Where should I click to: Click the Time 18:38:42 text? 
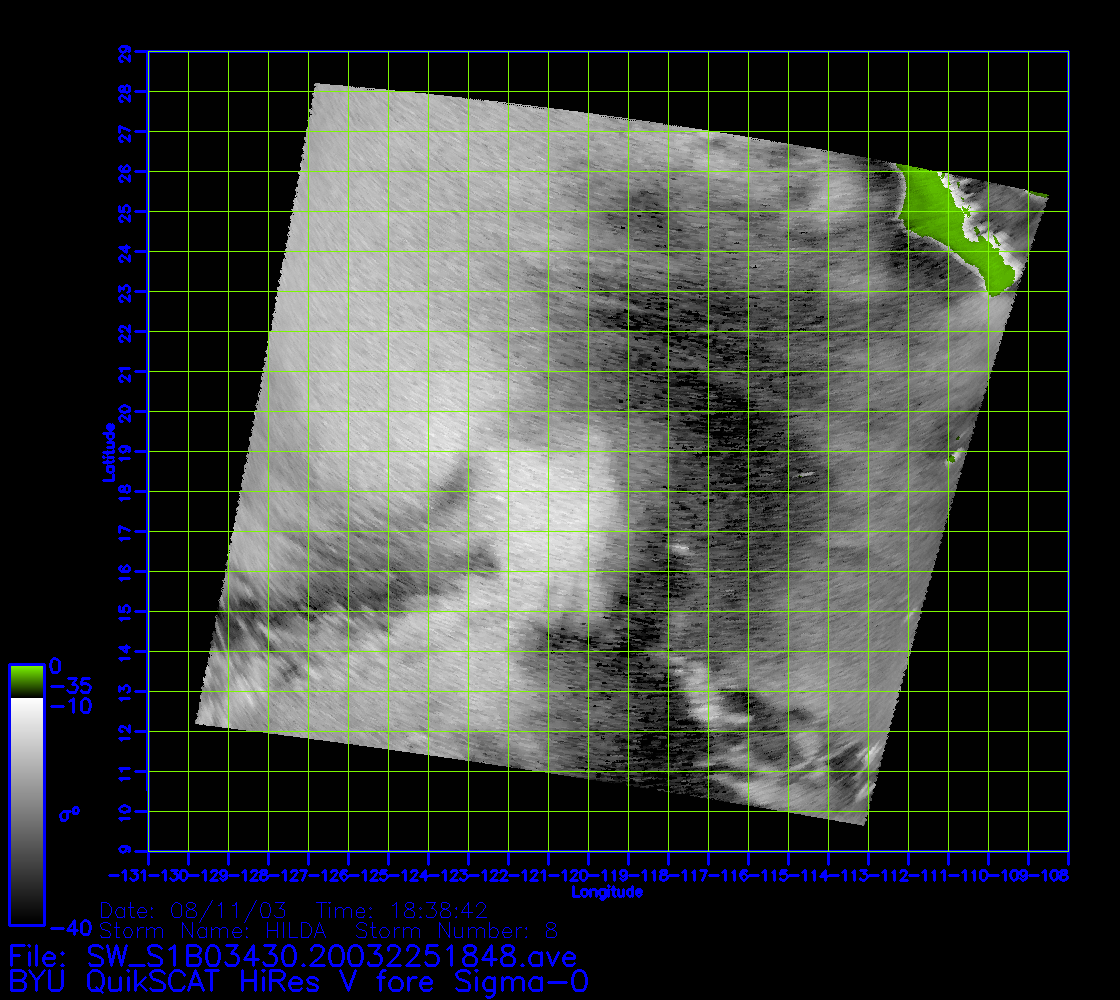pos(404,911)
